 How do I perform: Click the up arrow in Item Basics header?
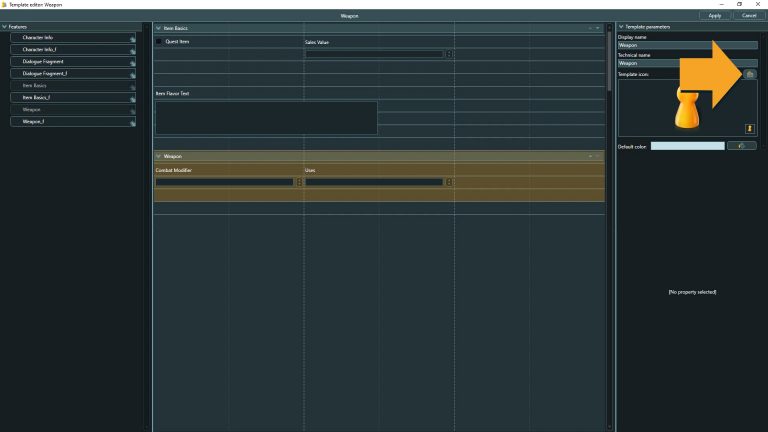pos(590,28)
